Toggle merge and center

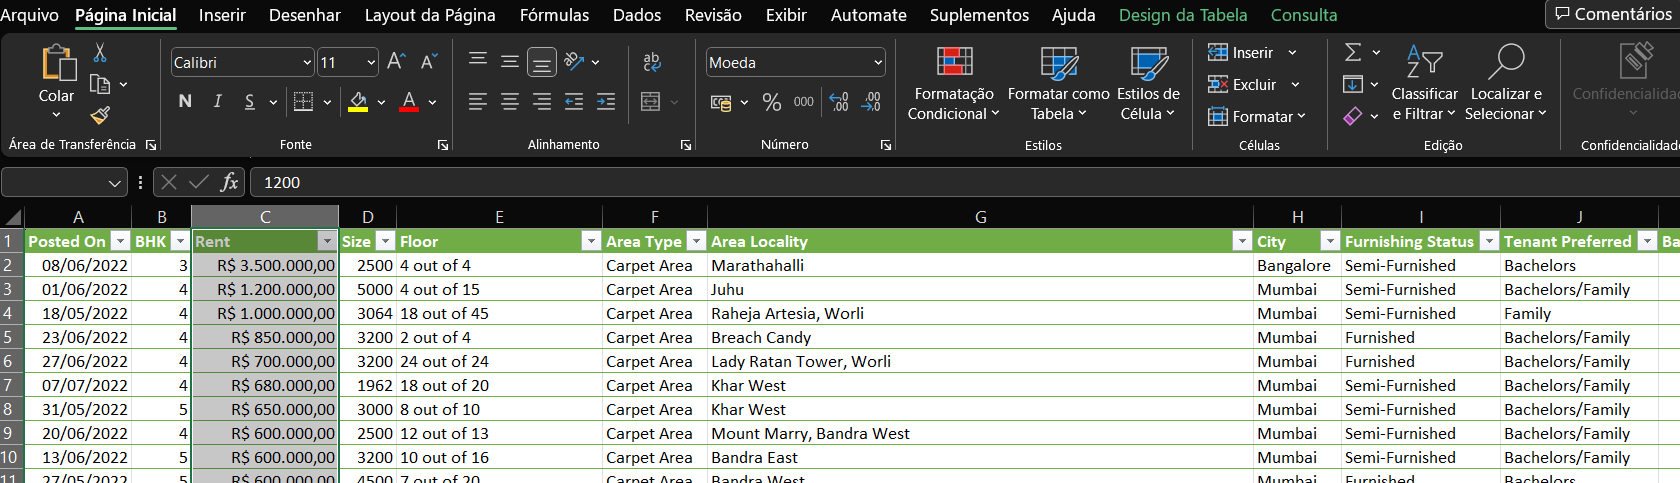point(651,101)
